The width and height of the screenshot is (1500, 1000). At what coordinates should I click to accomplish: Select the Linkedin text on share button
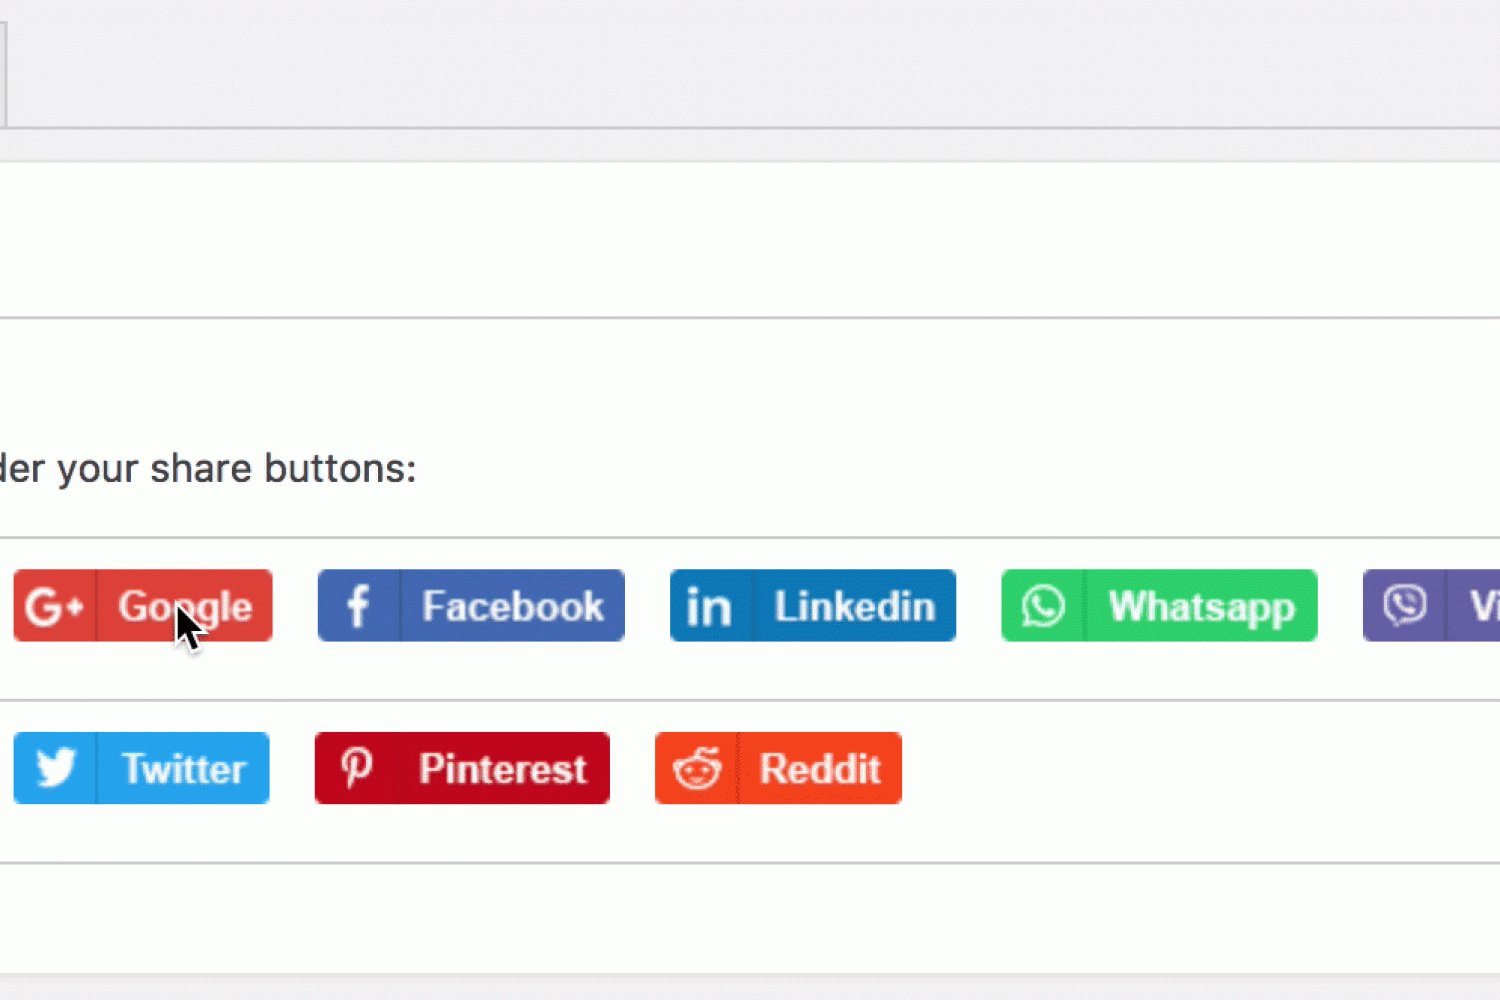(x=854, y=606)
